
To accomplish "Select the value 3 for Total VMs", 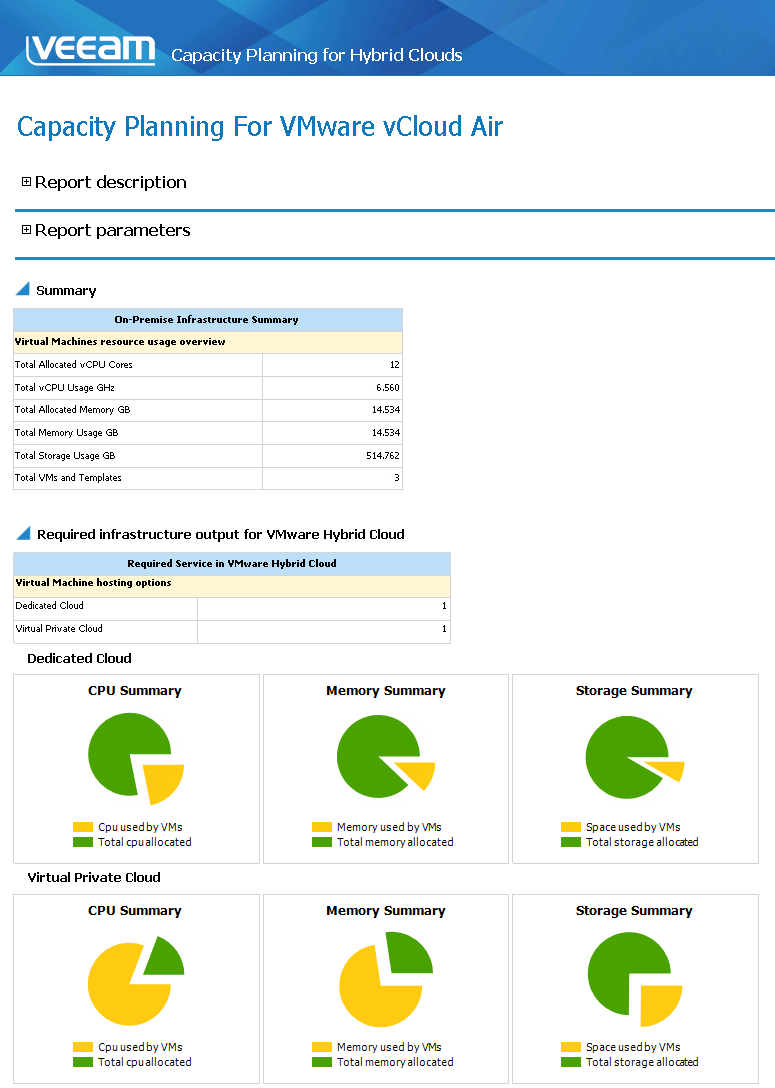I will click(x=397, y=478).
